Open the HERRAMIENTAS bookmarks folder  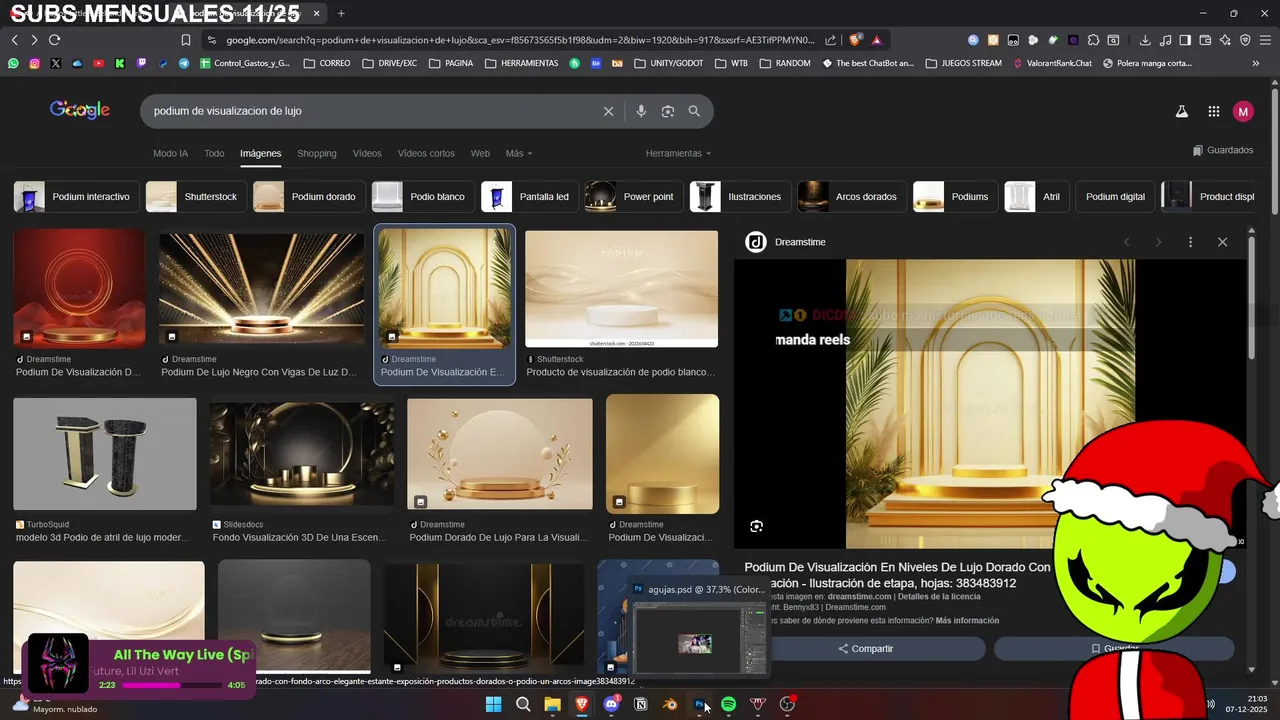click(x=521, y=63)
